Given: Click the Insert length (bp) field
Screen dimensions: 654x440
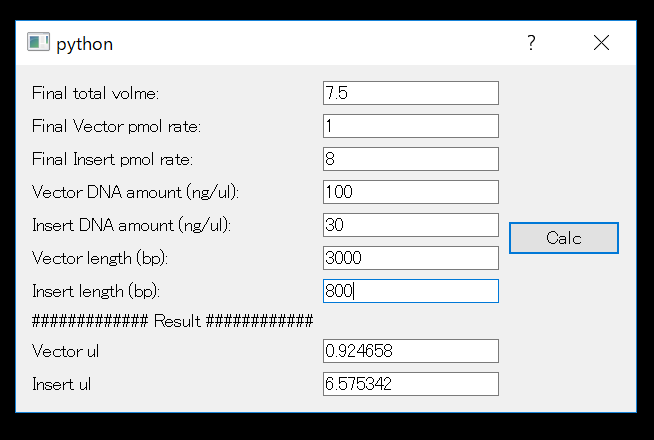Looking at the screenshot, I should tap(410, 291).
